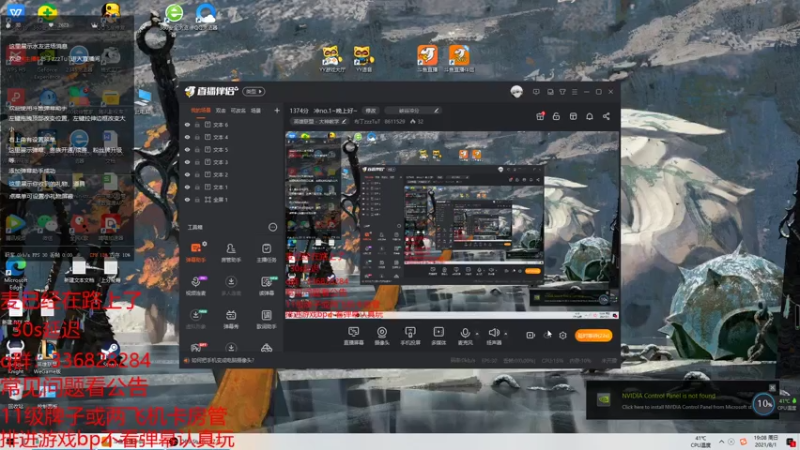This screenshot has height=450, width=800.
Task: Click the share icon
Action: point(606,116)
